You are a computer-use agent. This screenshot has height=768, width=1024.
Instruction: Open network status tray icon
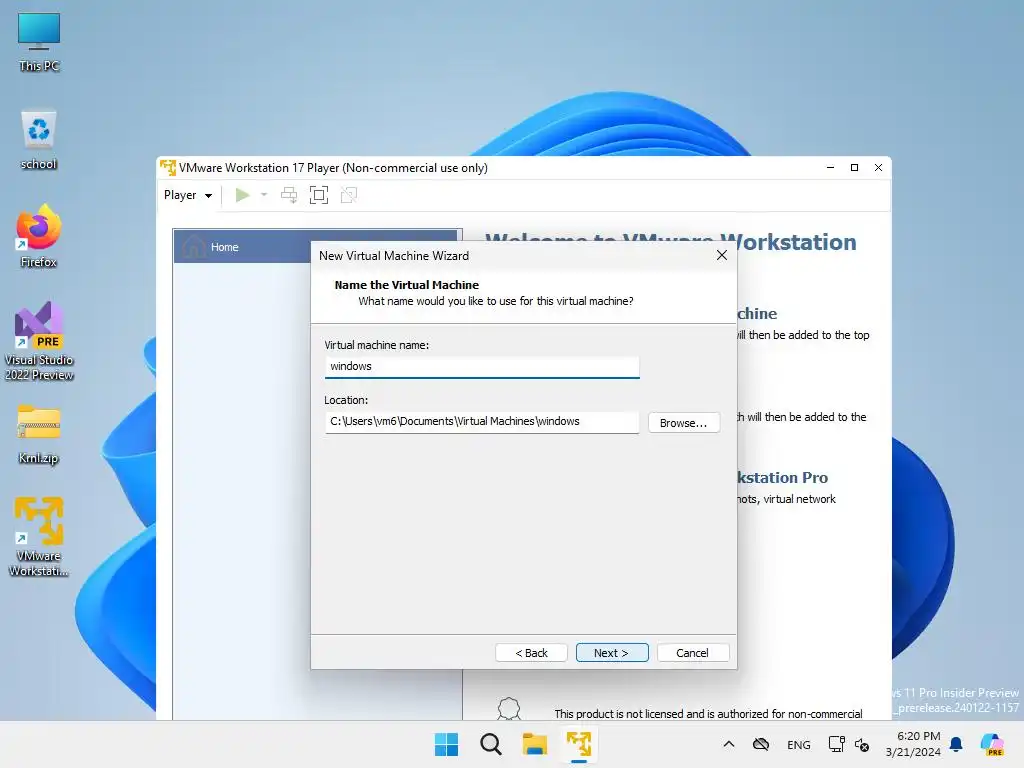click(836, 744)
